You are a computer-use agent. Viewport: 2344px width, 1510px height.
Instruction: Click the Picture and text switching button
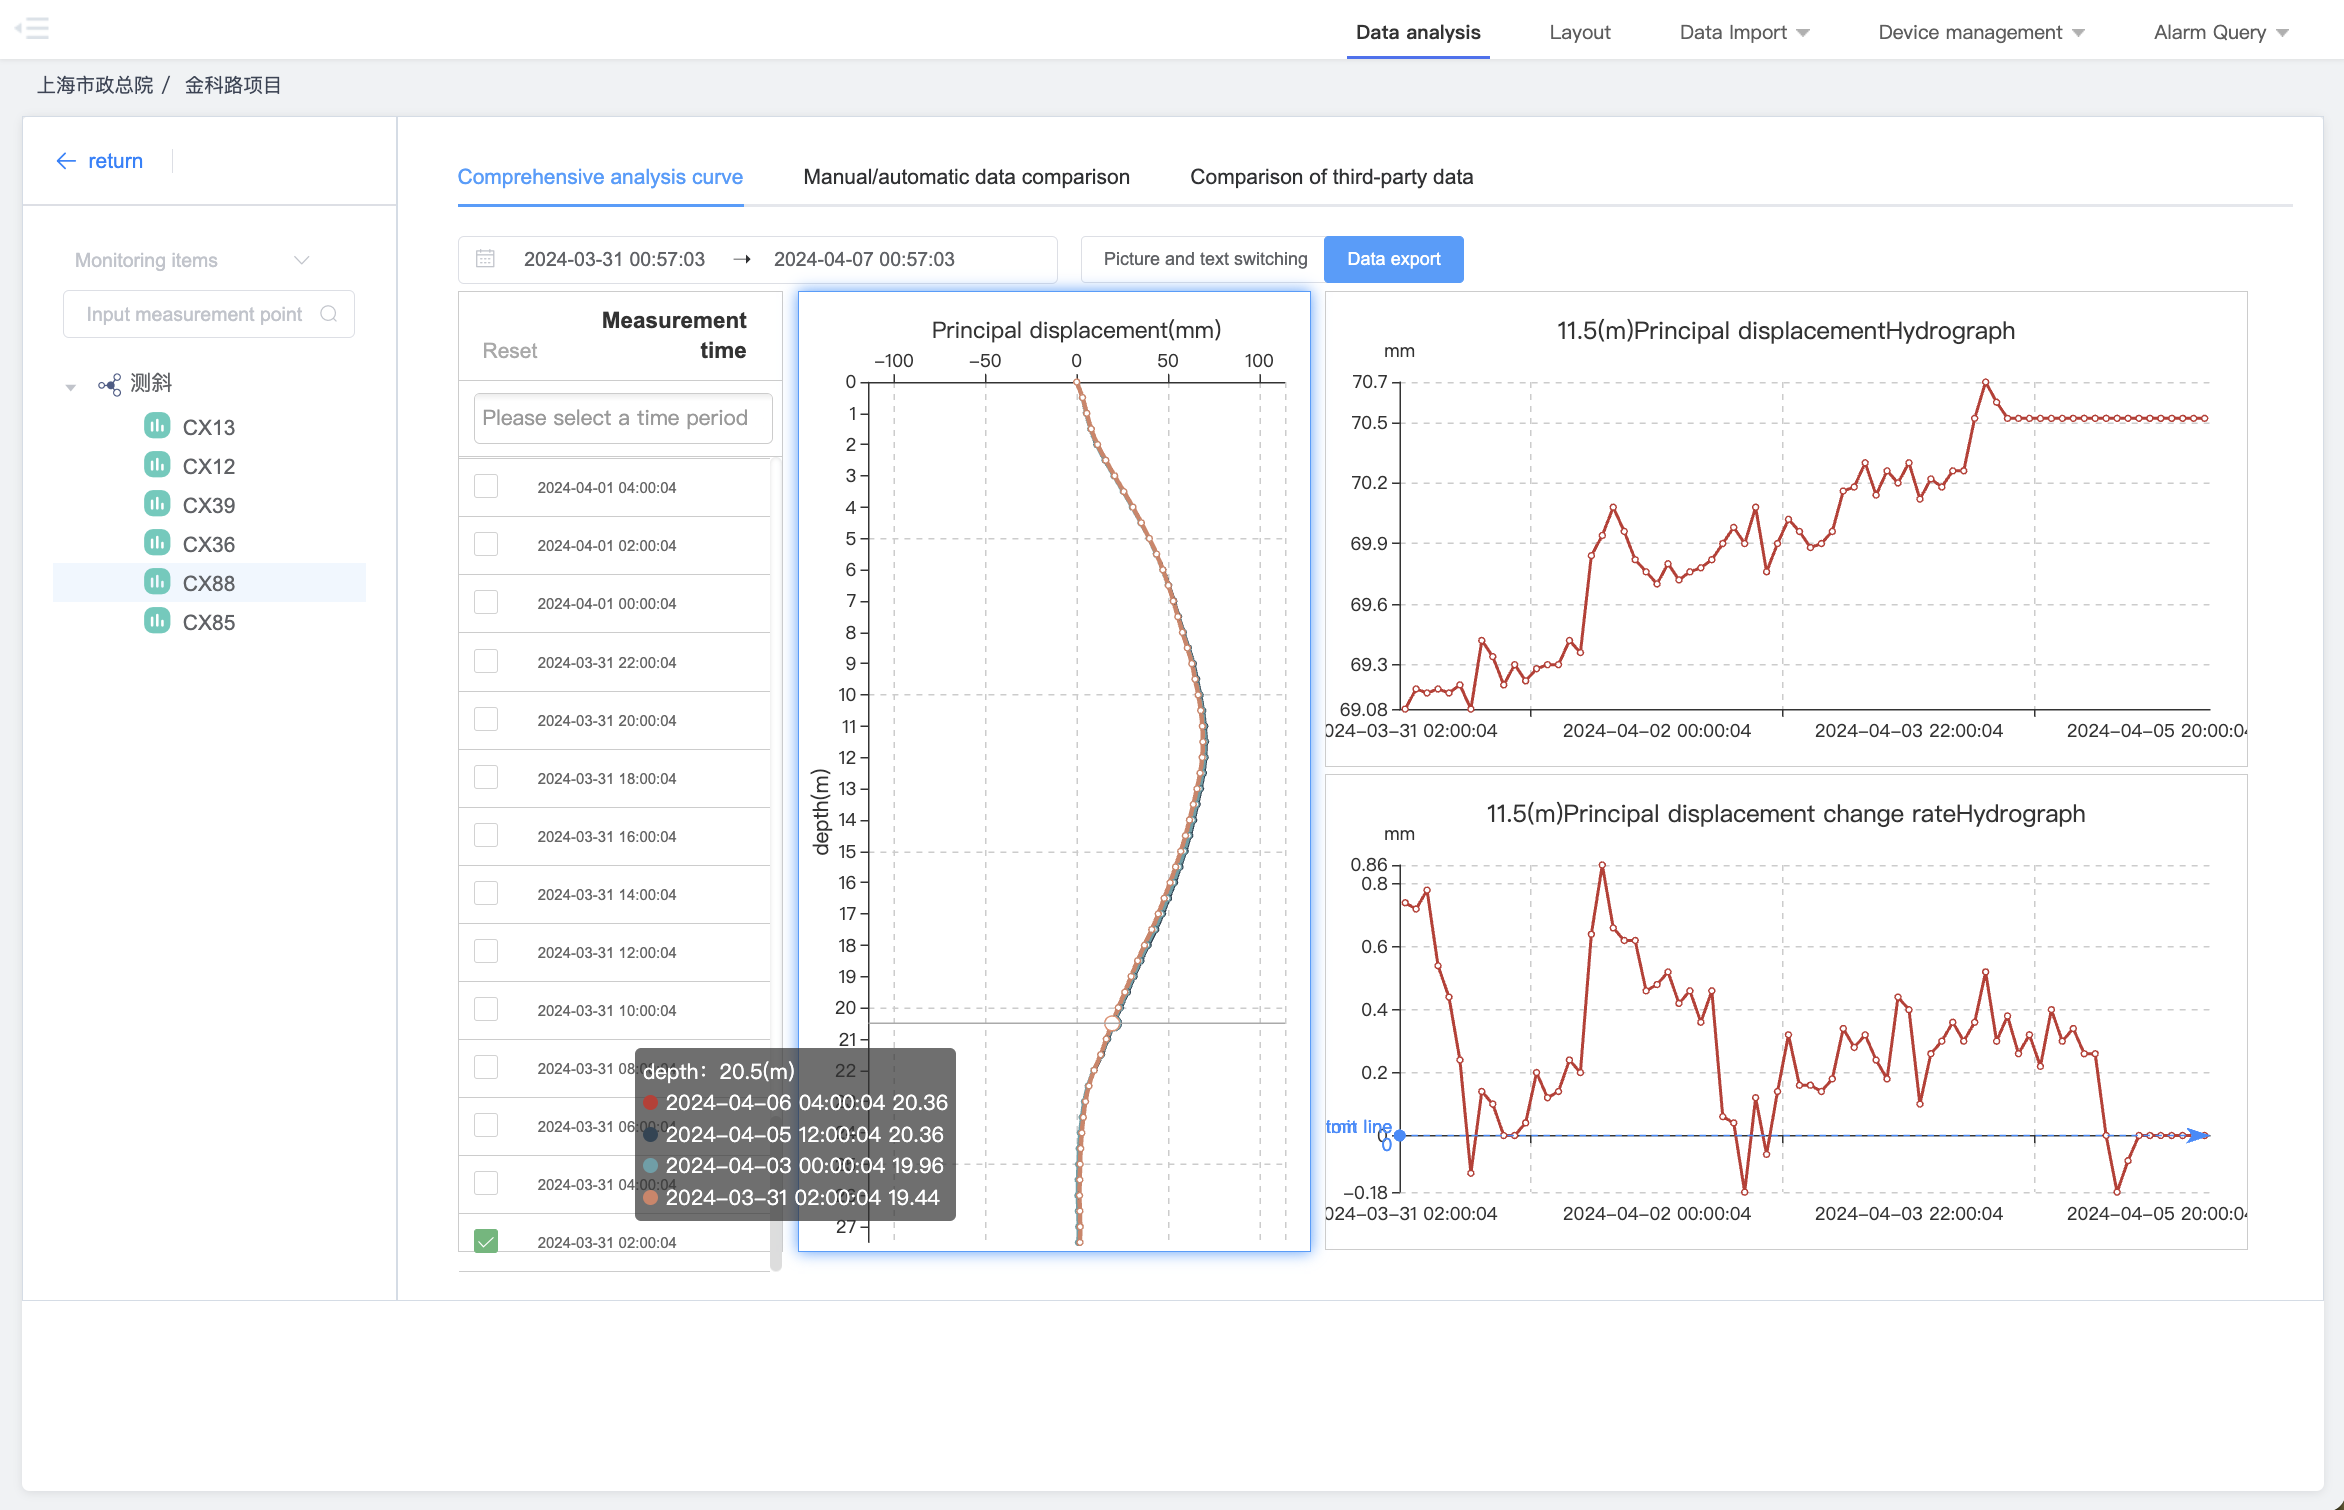[x=1204, y=259]
